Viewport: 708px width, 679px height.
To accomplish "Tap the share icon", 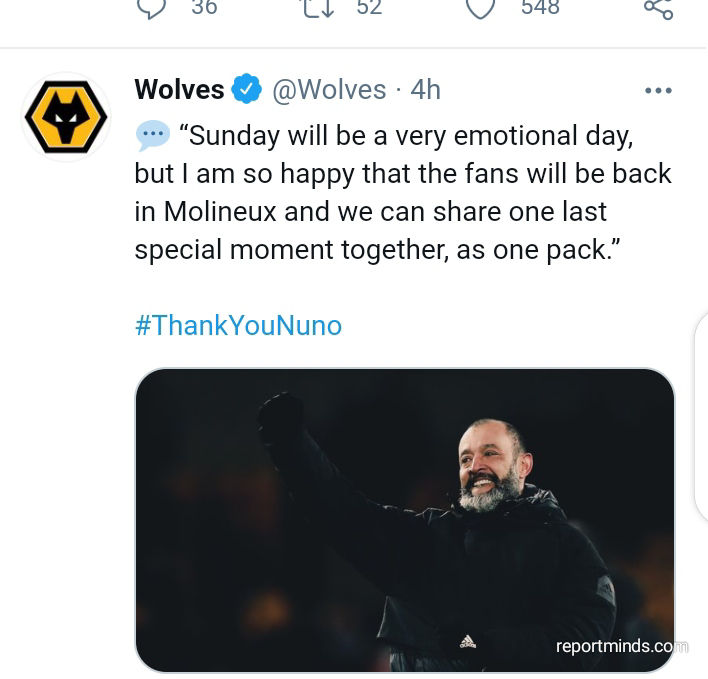I will (657, 8).
